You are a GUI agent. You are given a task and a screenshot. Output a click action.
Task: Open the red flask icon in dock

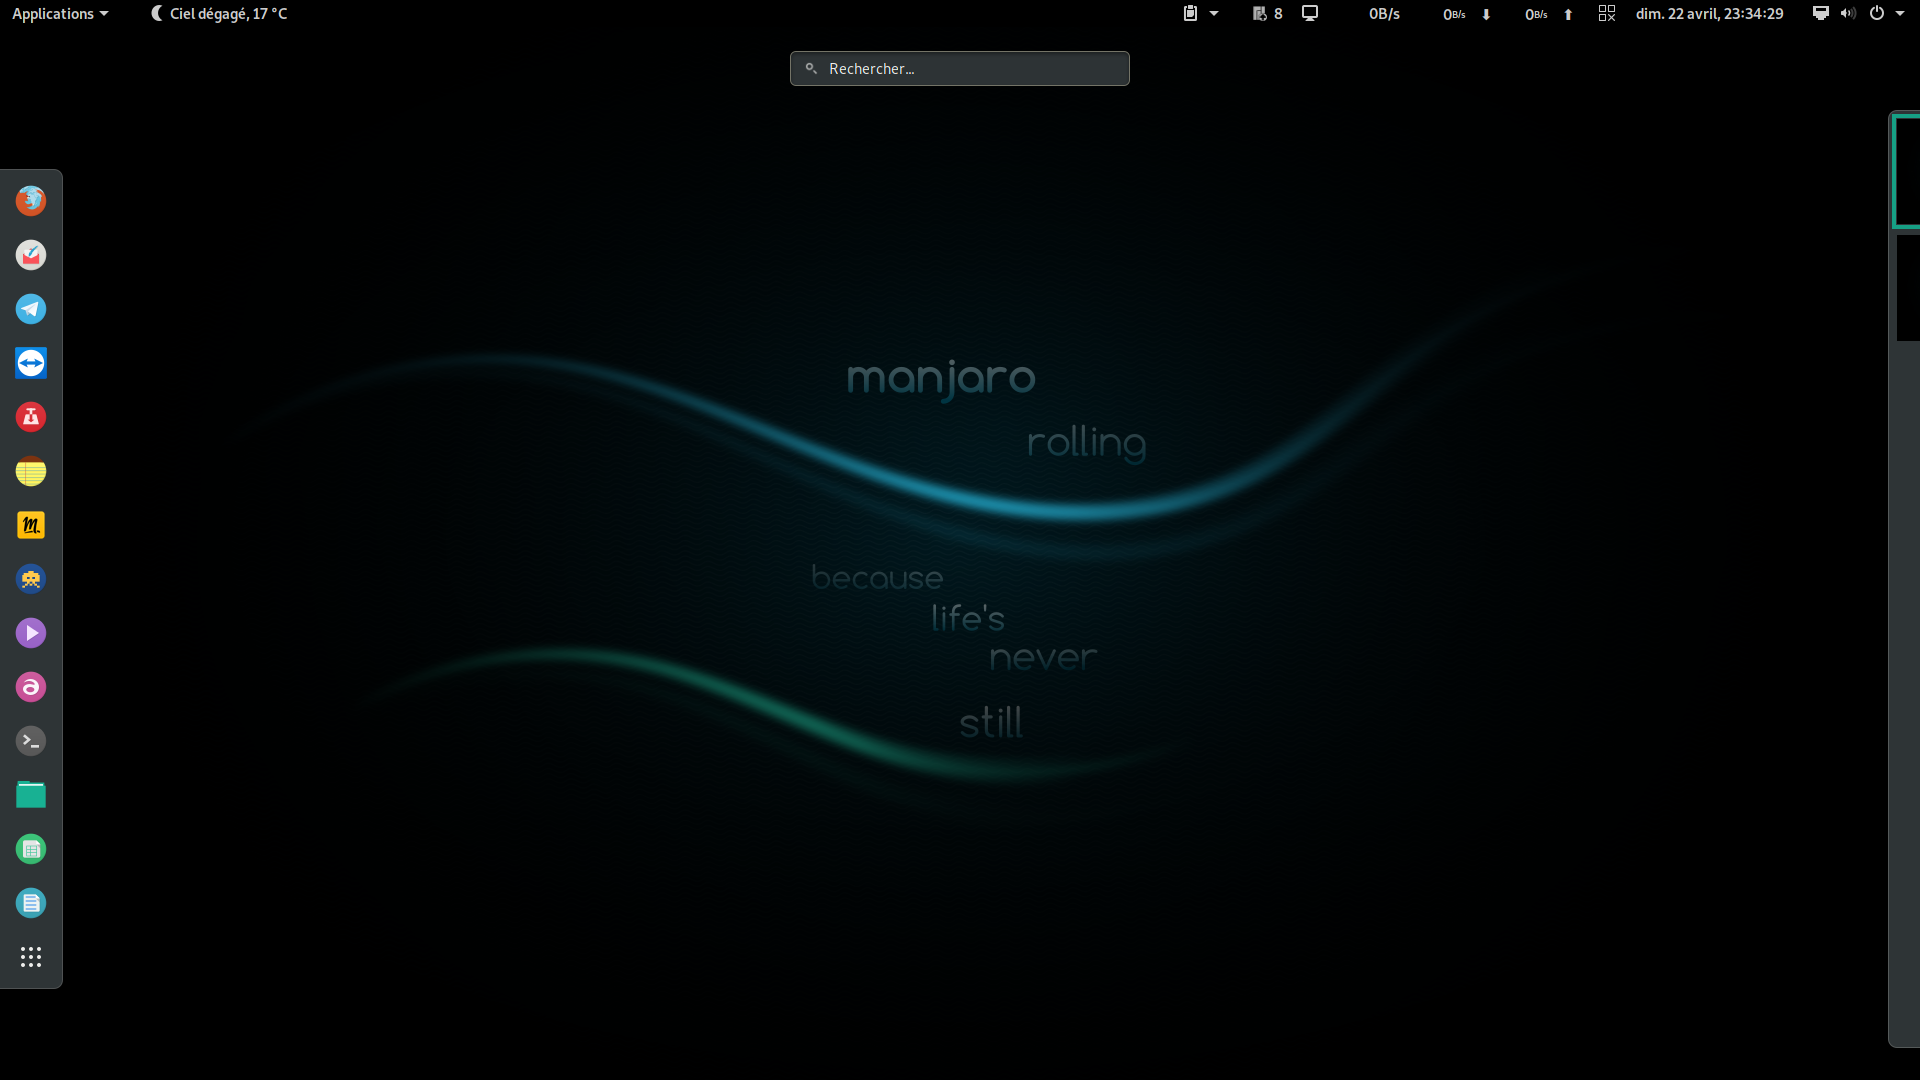coord(31,417)
